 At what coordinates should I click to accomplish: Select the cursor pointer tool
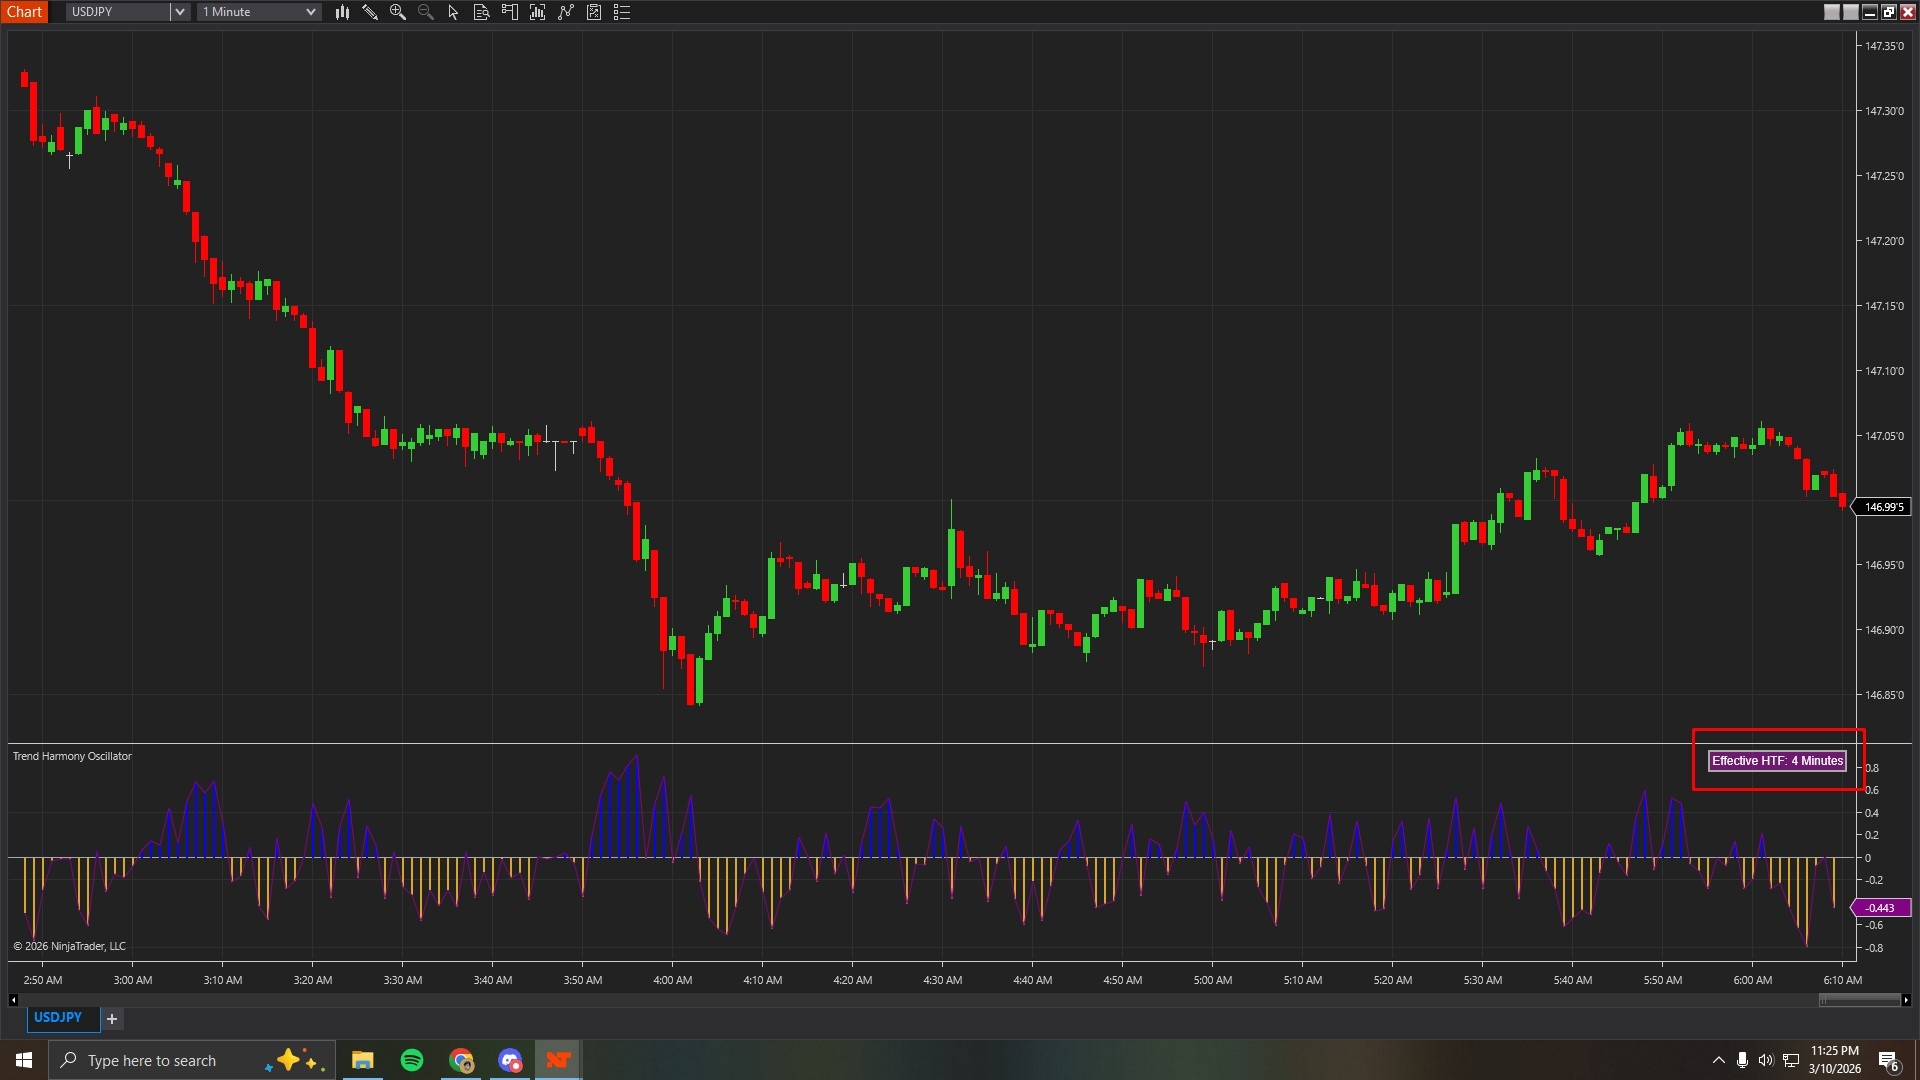[453, 12]
